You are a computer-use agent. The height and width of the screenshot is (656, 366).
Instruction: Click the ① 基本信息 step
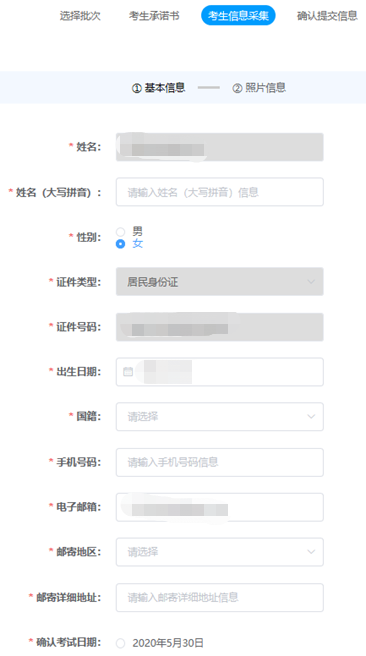[159, 88]
